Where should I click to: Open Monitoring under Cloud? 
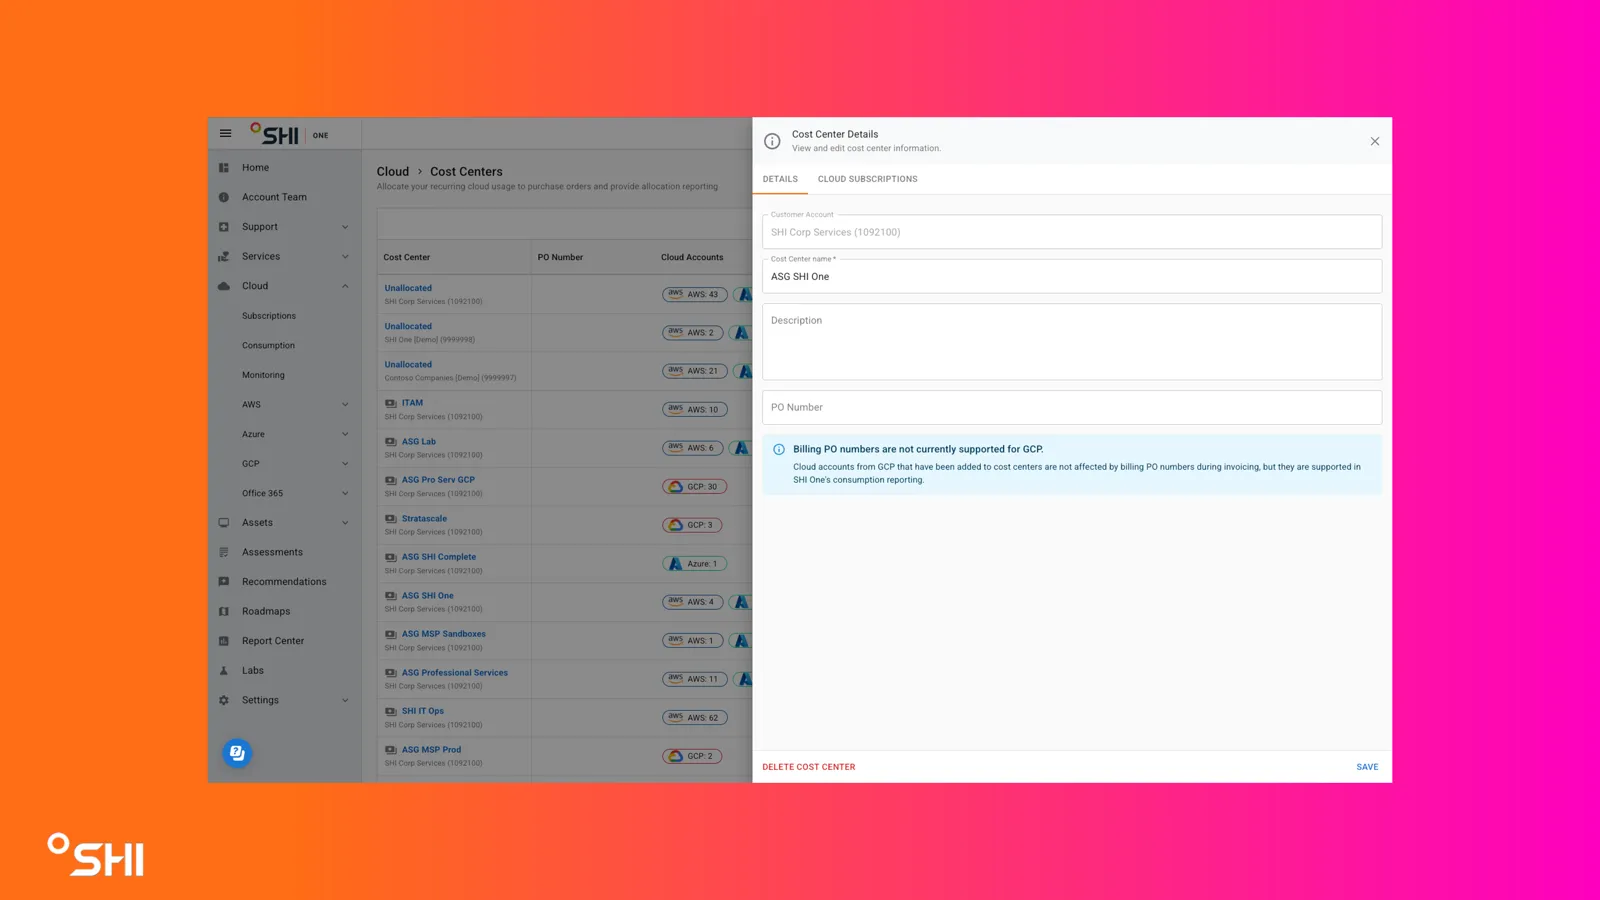(x=263, y=375)
